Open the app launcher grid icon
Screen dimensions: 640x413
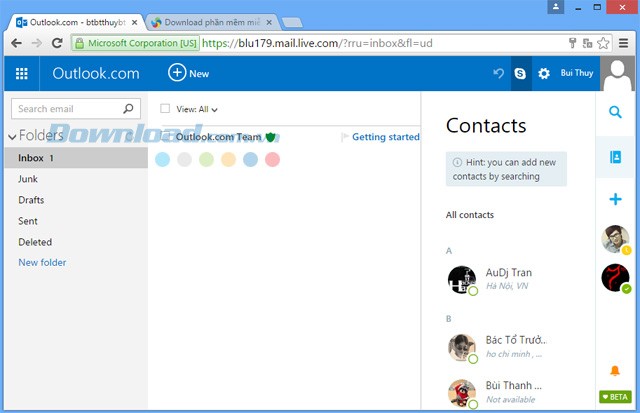22,73
